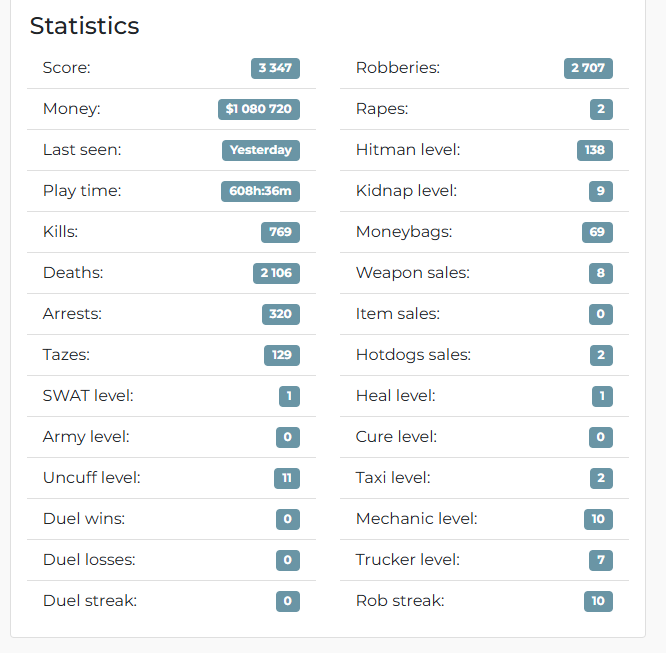Select the Moneybags badge 69
The height and width of the screenshot is (653, 666).
click(x=597, y=232)
